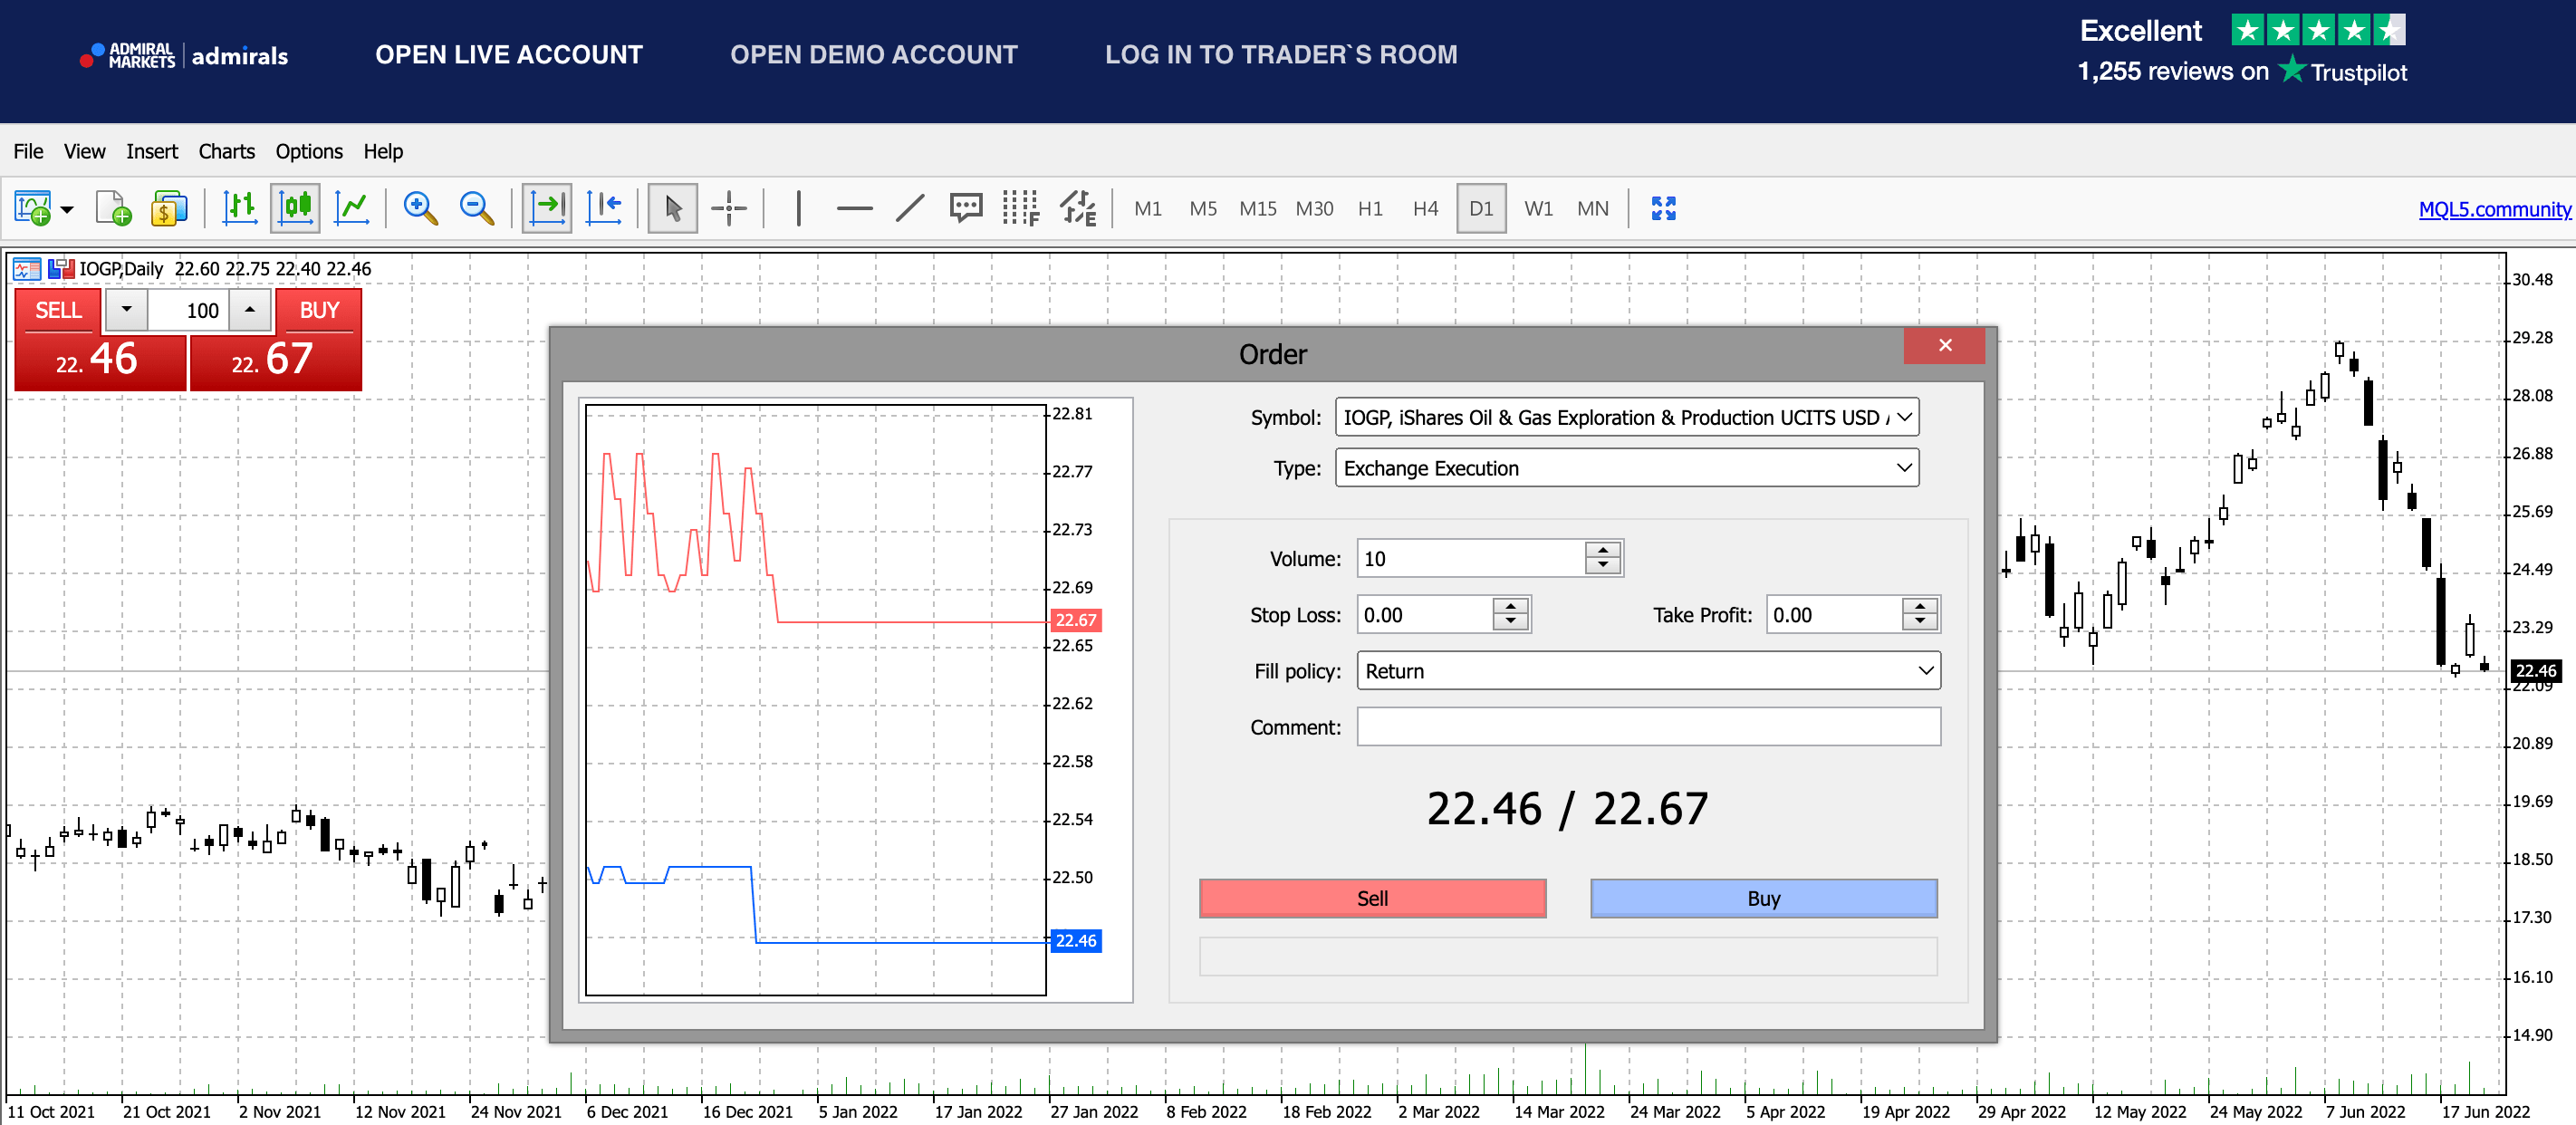
Task: Open the indicators list icon
Action: [x=1078, y=209]
